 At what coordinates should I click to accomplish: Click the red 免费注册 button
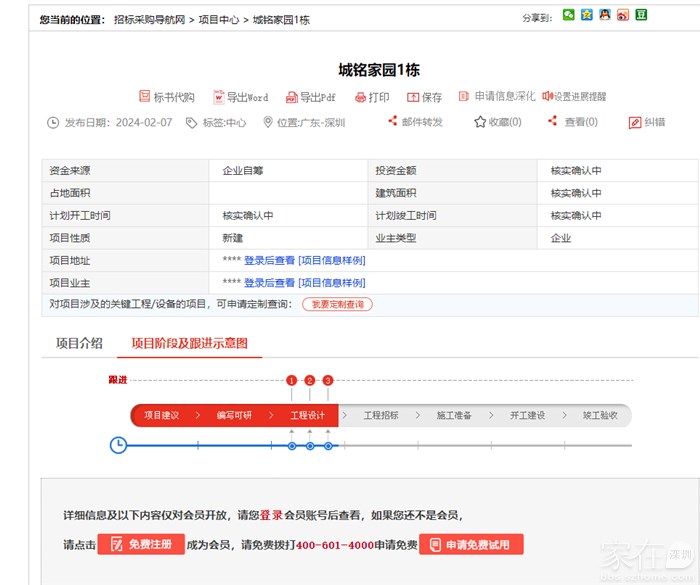pos(141,545)
